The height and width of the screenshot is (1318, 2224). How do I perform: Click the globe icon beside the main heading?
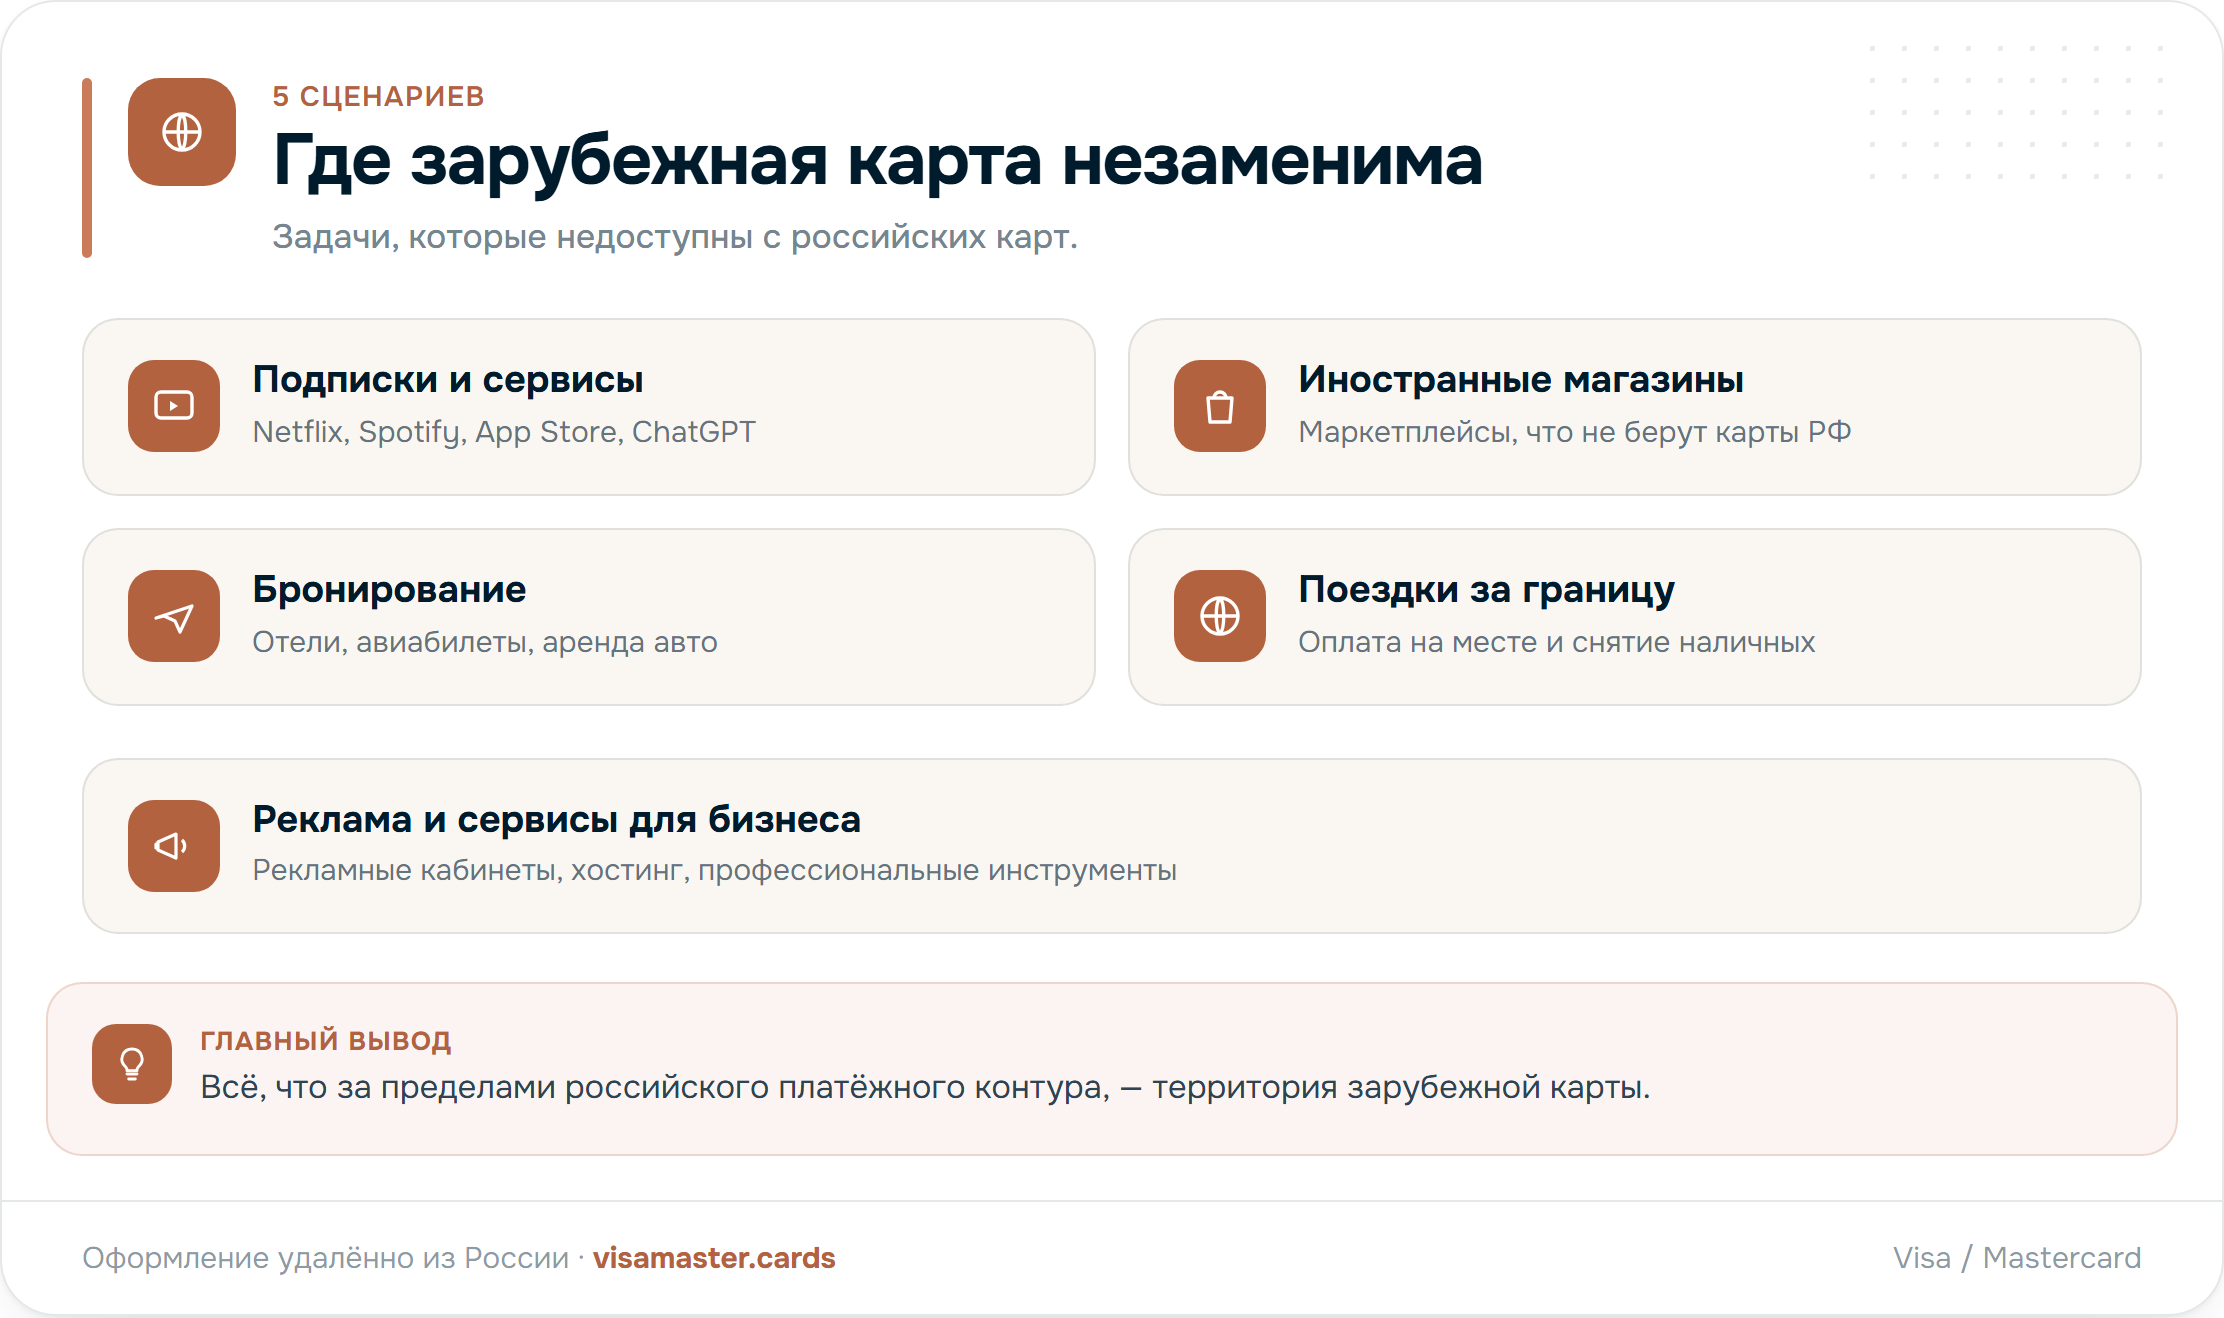pos(182,132)
